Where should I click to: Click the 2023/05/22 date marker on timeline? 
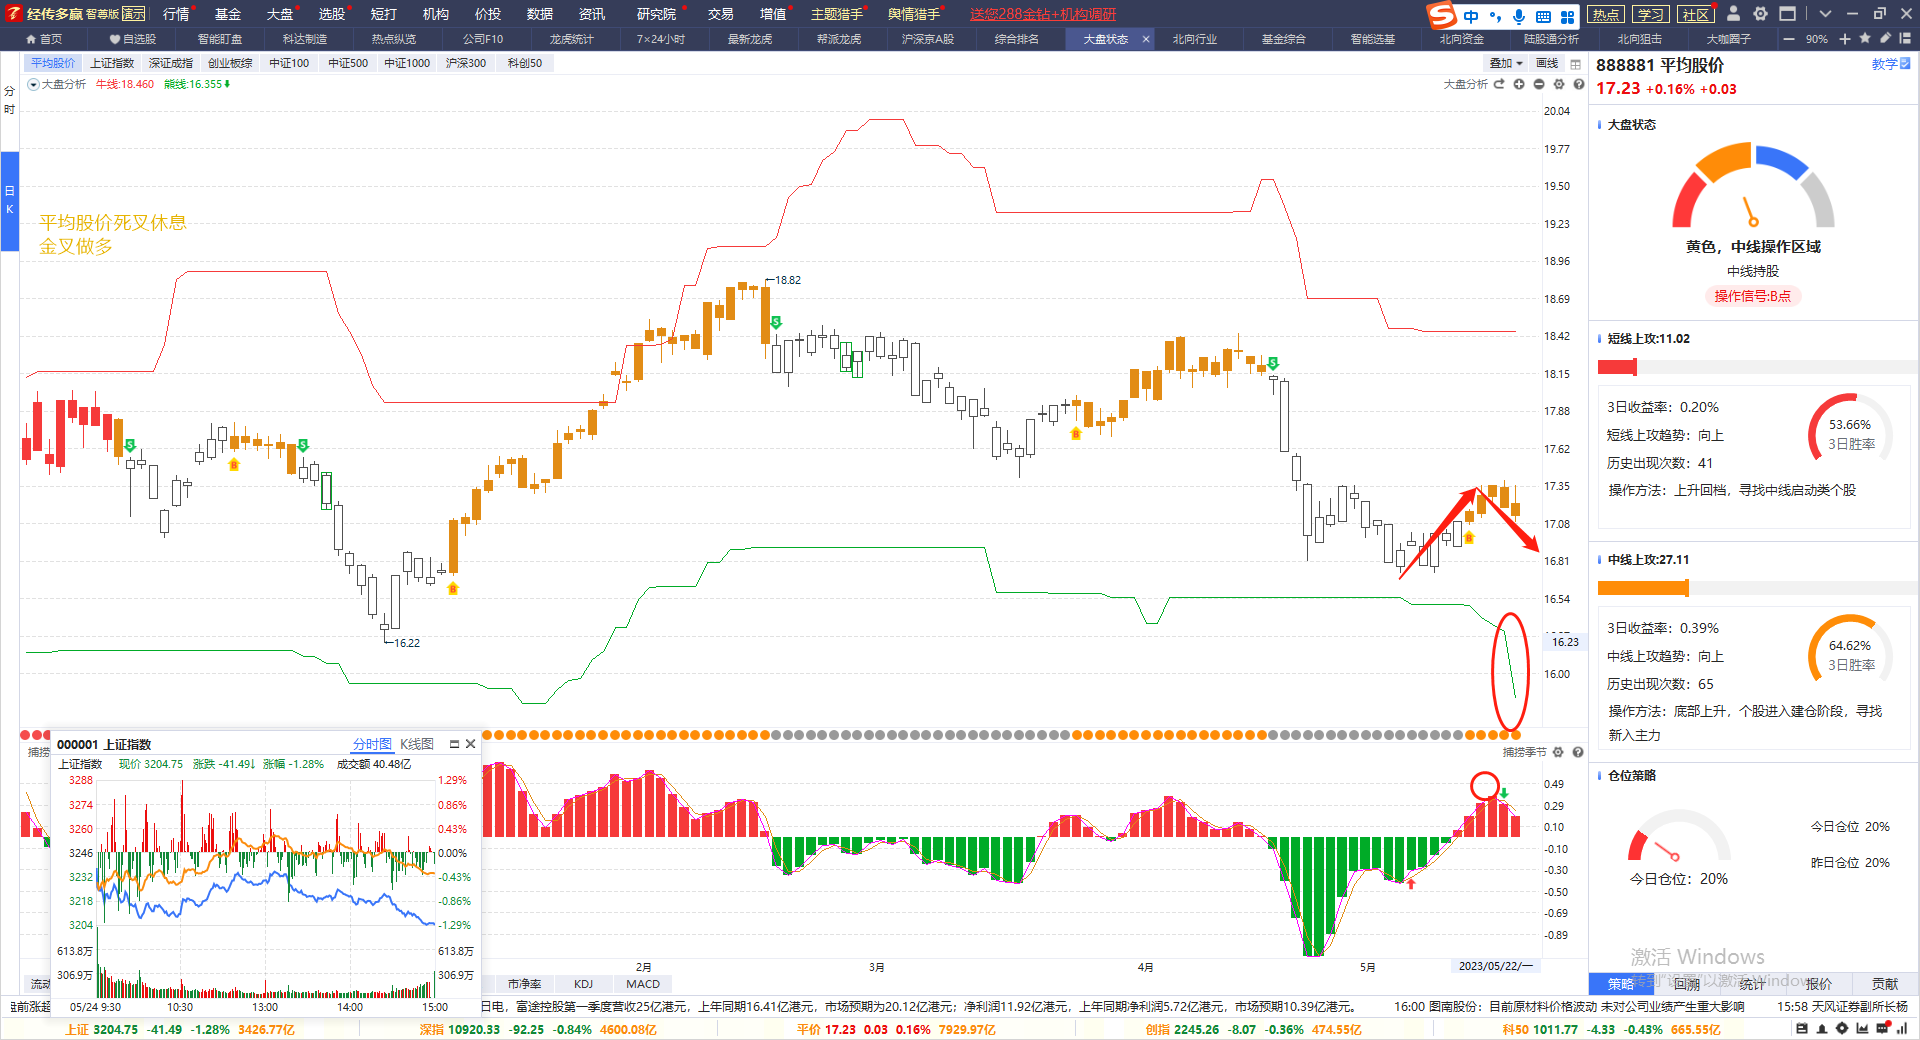1494,966
